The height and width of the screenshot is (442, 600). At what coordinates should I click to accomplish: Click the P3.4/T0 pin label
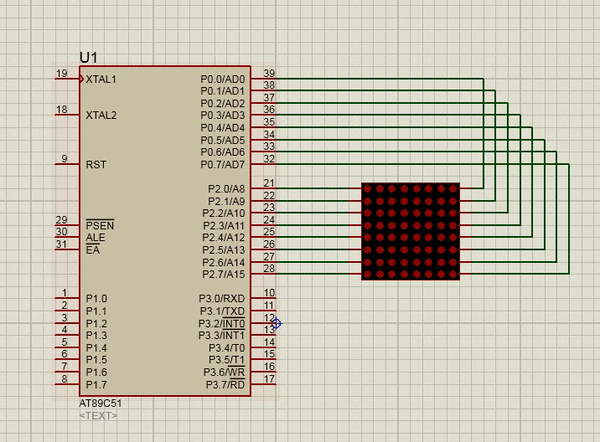click(x=227, y=348)
